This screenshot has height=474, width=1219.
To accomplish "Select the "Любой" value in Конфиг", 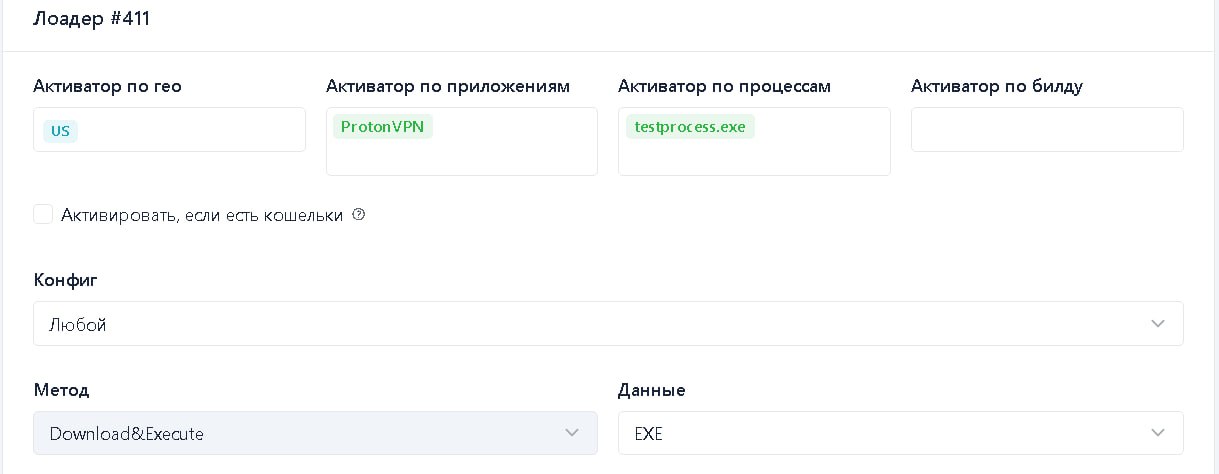I will [x=78, y=325].
